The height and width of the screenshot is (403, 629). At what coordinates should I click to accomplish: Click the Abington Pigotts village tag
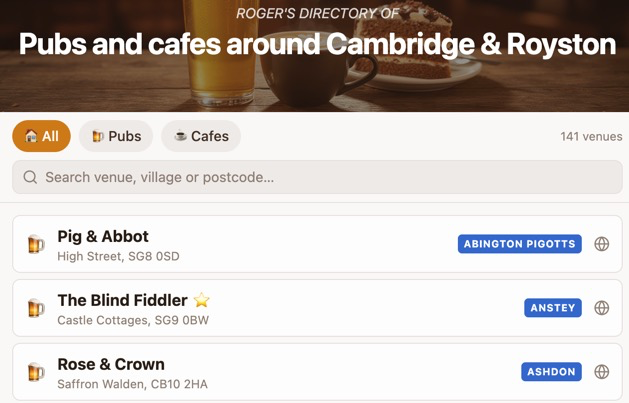(x=519, y=244)
